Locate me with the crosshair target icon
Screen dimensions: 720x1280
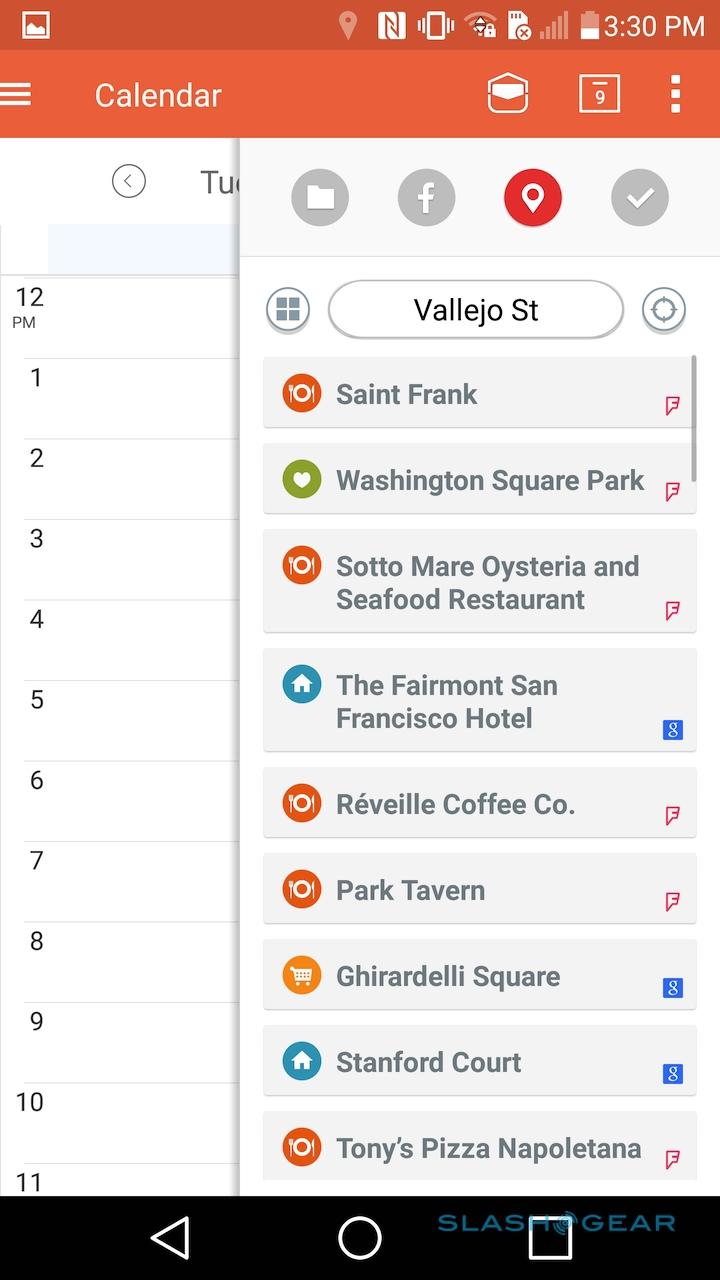tap(664, 310)
